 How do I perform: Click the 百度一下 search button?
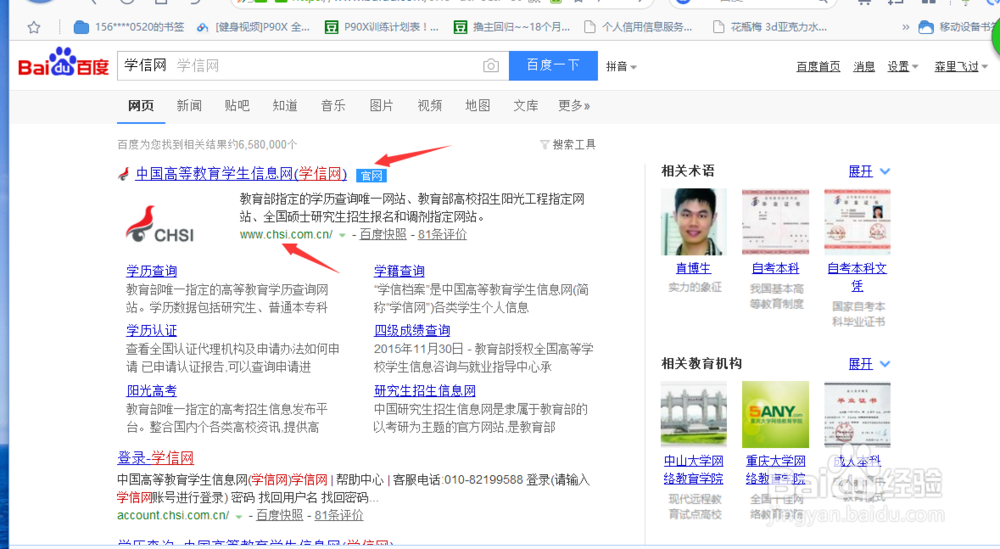553,66
